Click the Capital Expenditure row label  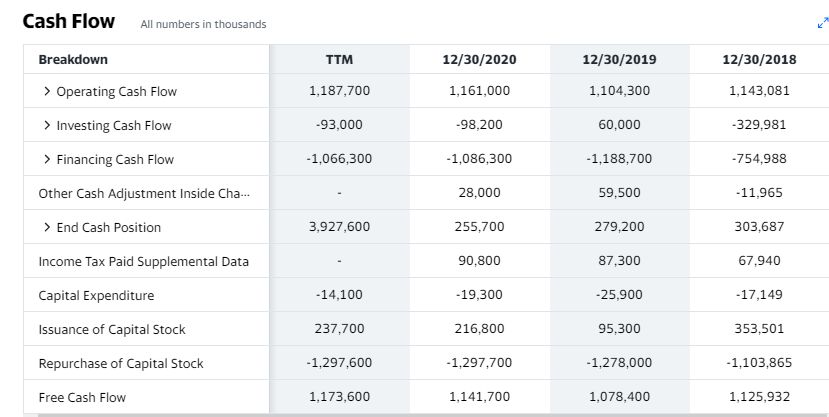pyautogui.click(x=96, y=295)
